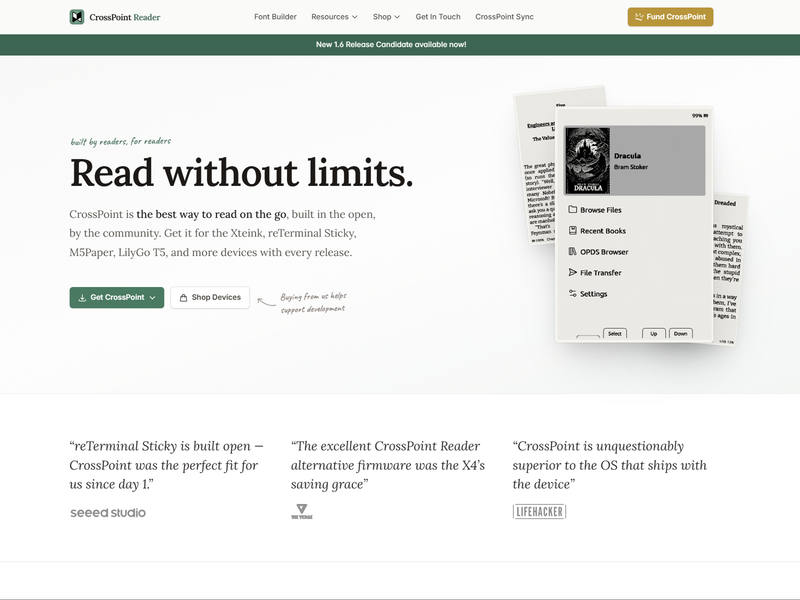Click the OPDS Browser icon

(x=572, y=252)
